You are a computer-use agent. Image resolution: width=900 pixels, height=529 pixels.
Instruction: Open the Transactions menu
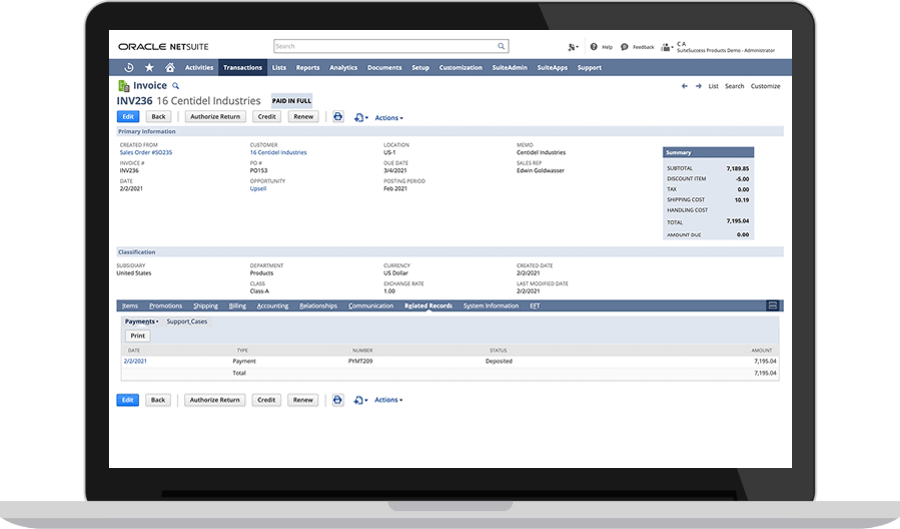(x=242, y=68)
